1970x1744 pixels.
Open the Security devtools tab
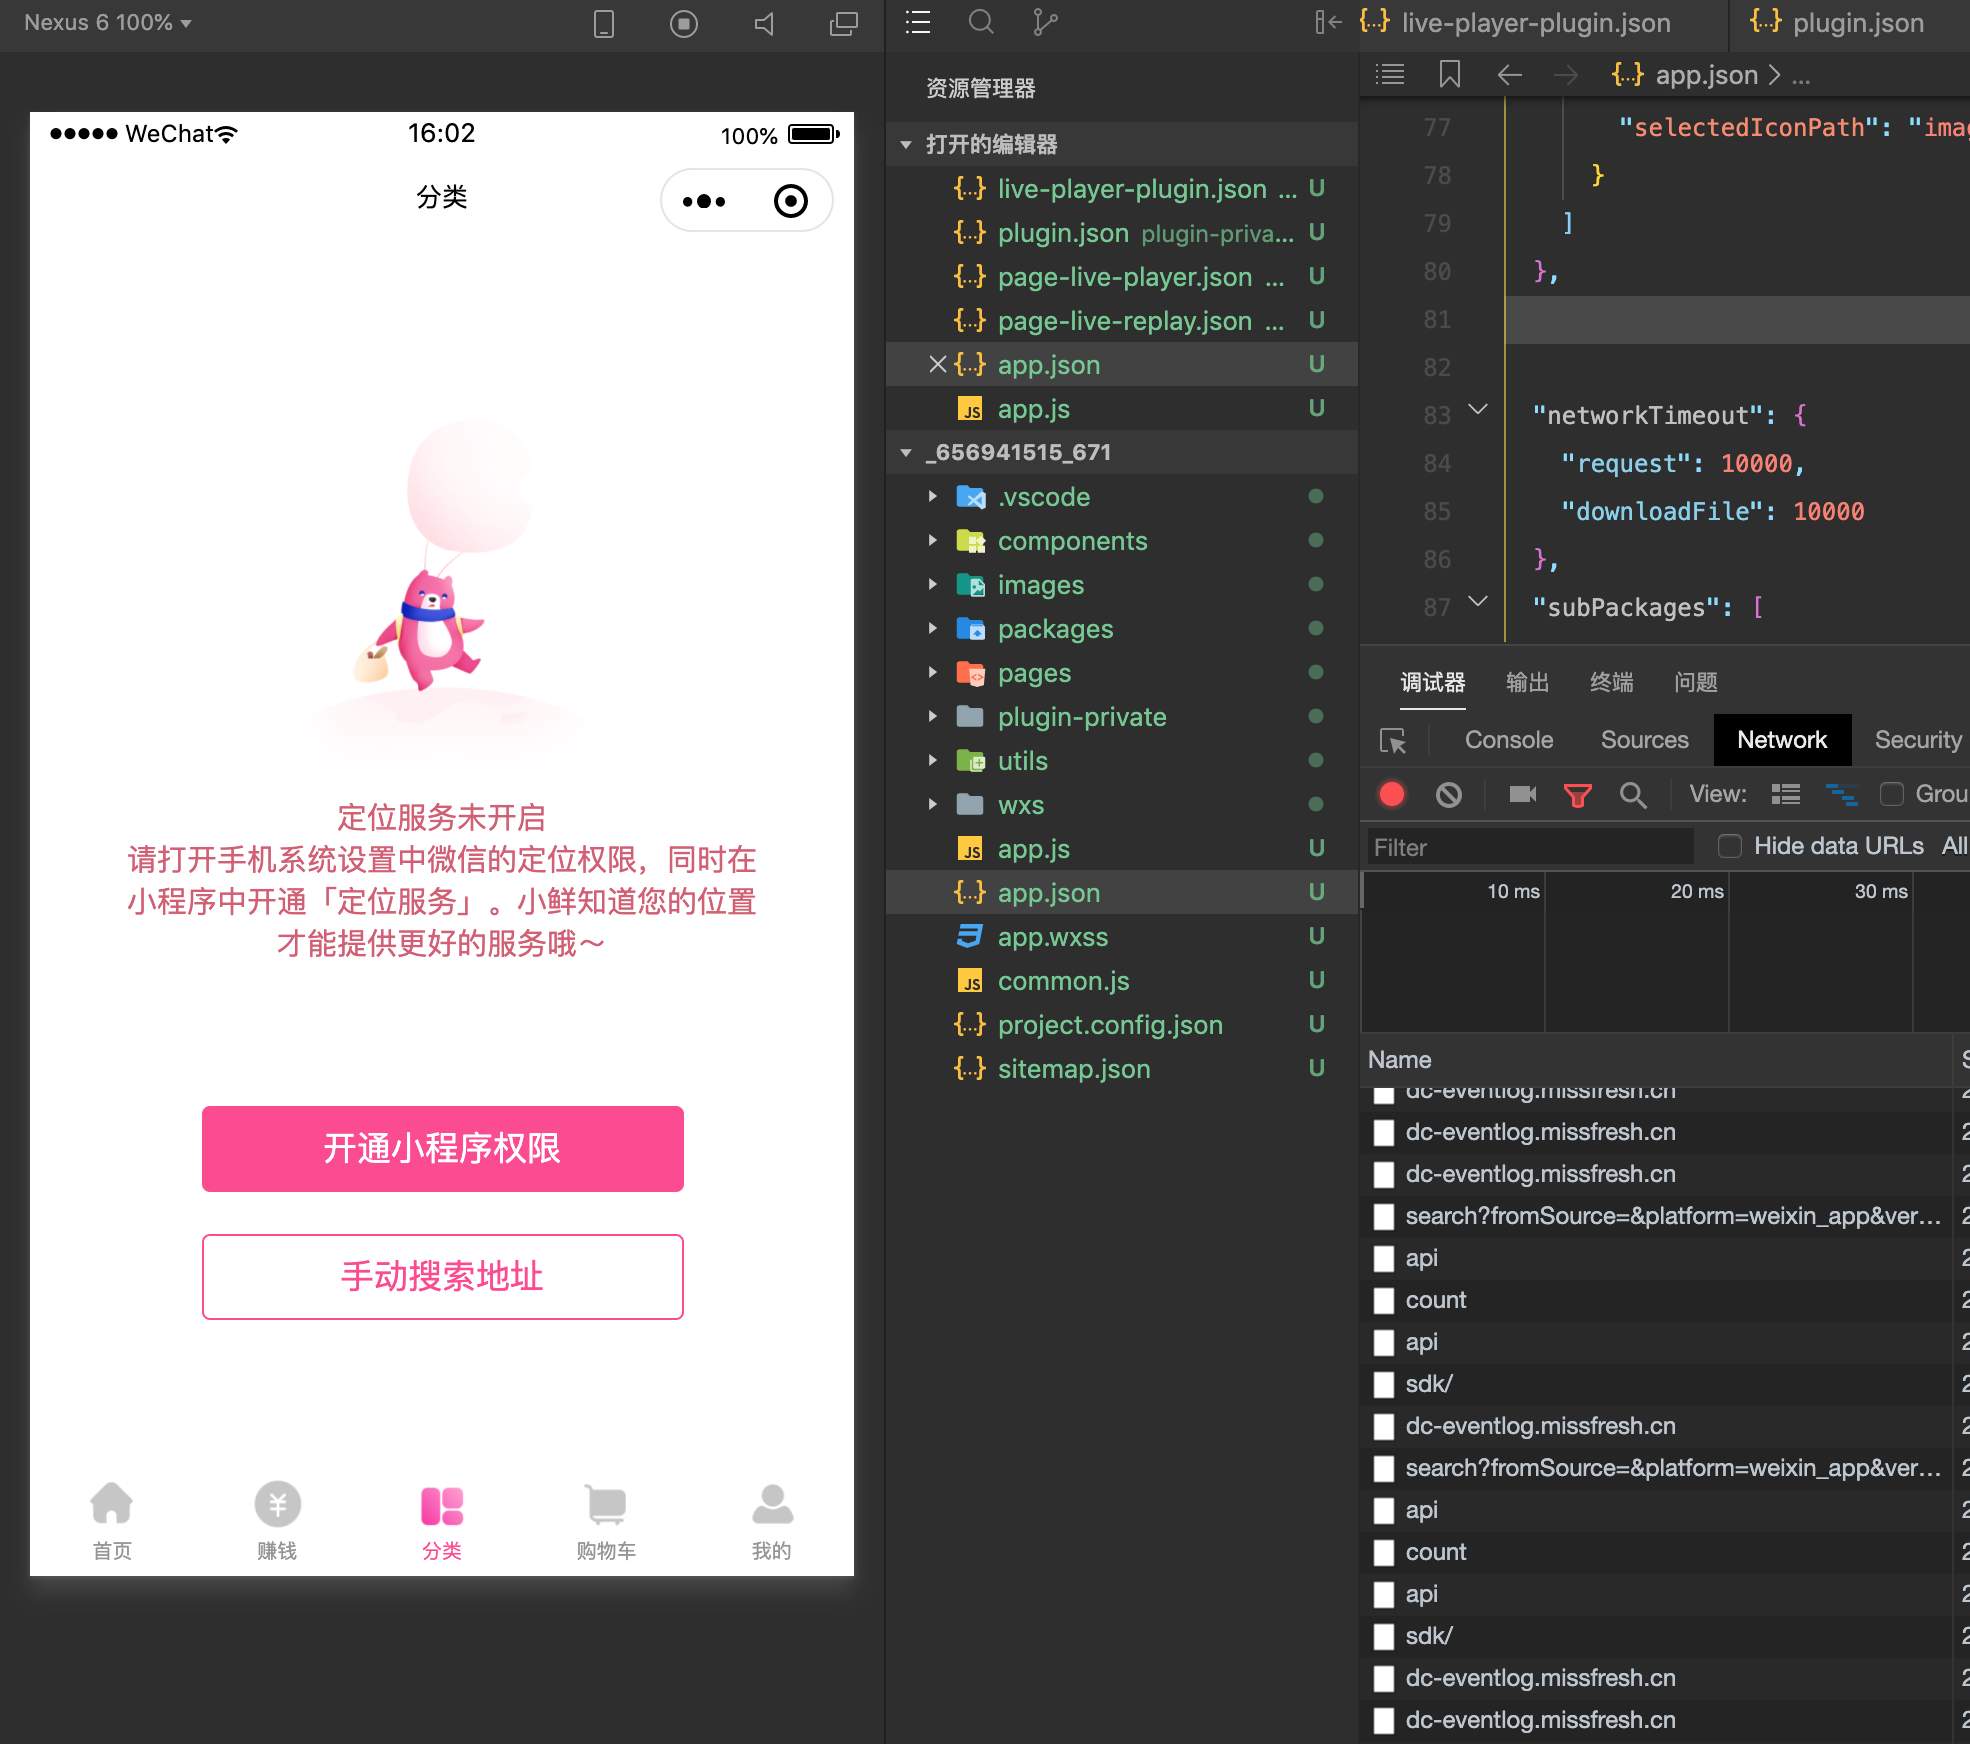tap(1918, 740)
